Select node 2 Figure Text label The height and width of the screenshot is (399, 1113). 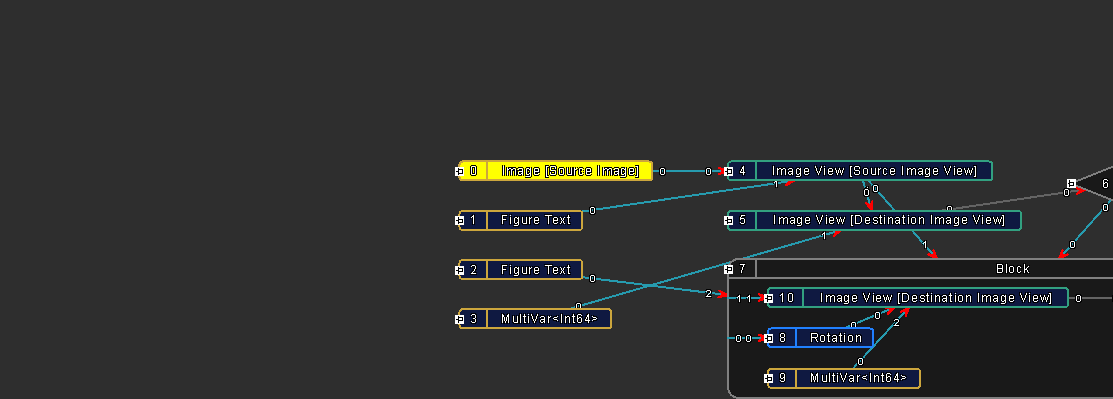coord(535,270)
